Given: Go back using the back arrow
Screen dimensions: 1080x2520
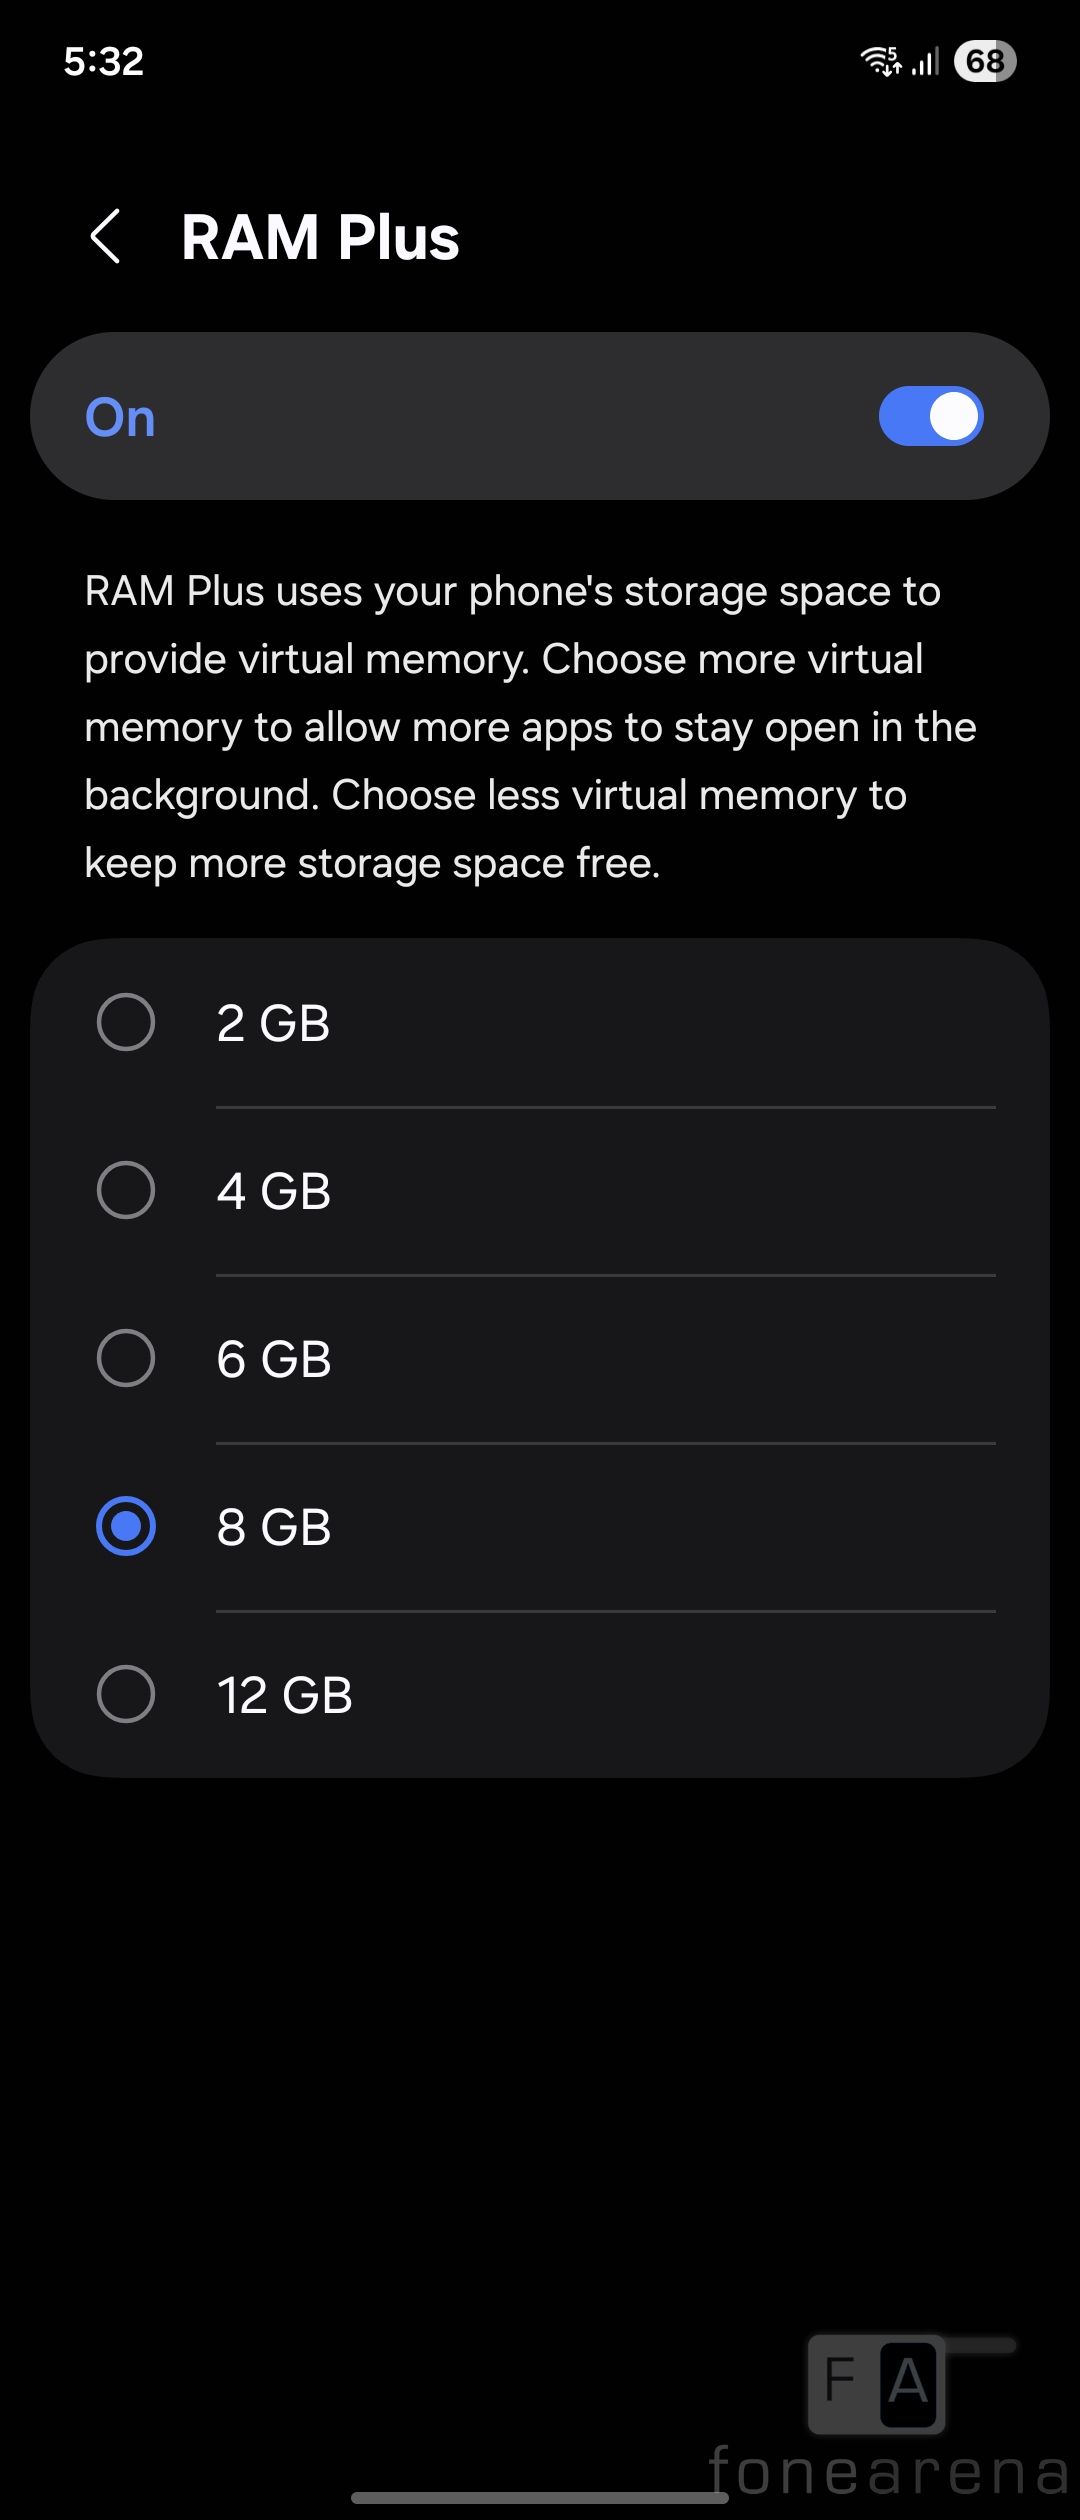Looking at the screenshot, I should [106, 237].
